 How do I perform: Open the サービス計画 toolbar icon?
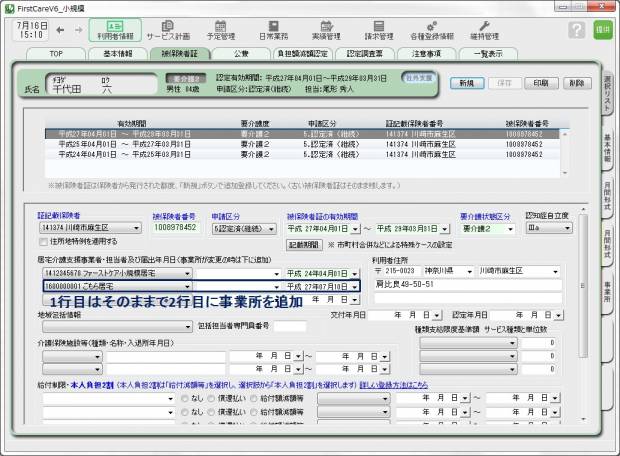pos(171,29)
